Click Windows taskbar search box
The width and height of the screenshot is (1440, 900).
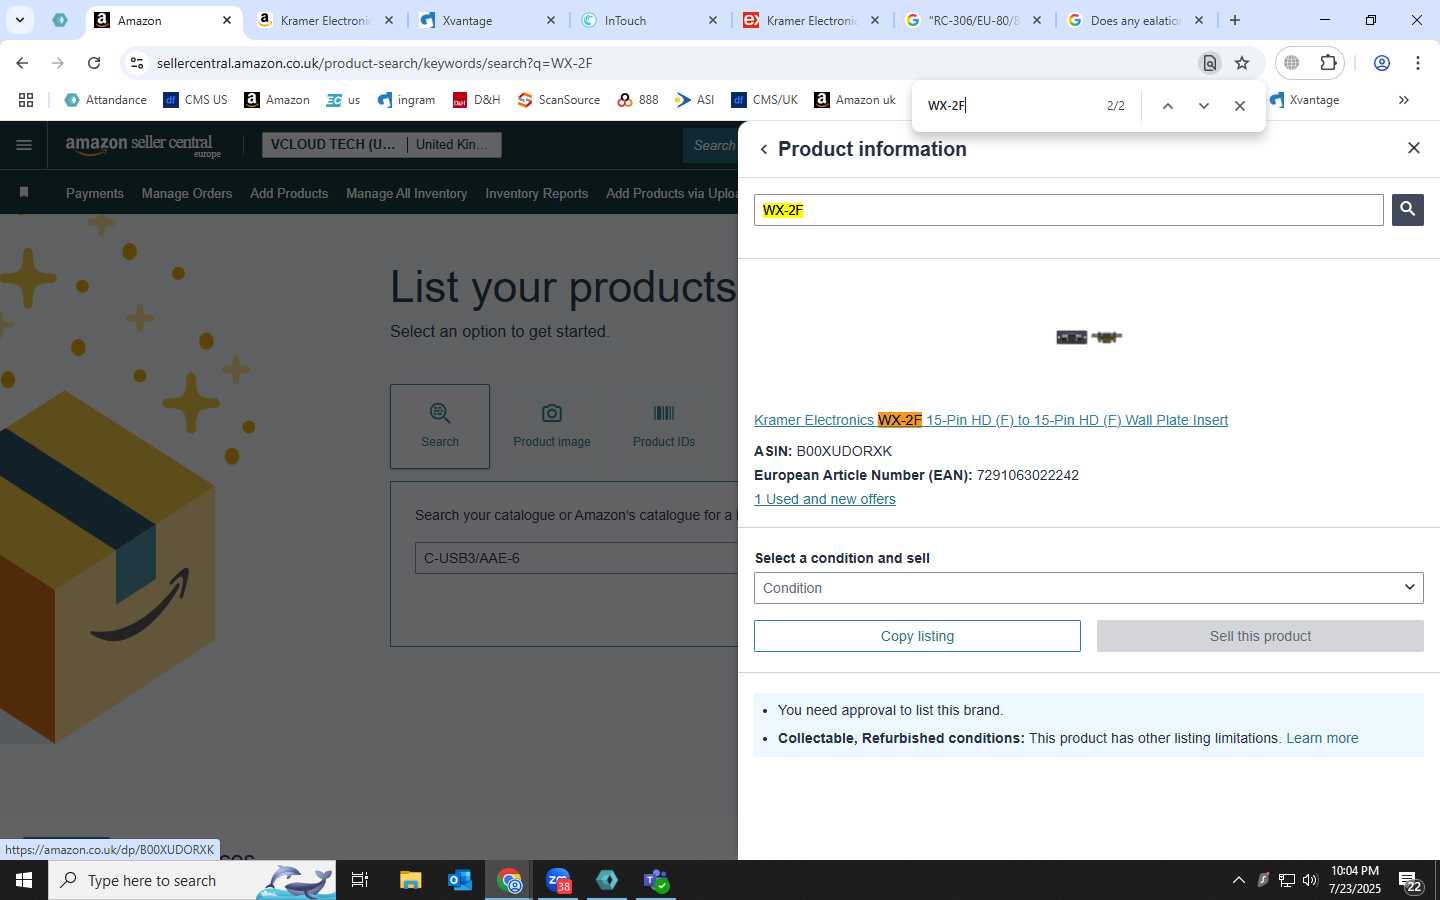pyautogui.click(x=192, y=880)
